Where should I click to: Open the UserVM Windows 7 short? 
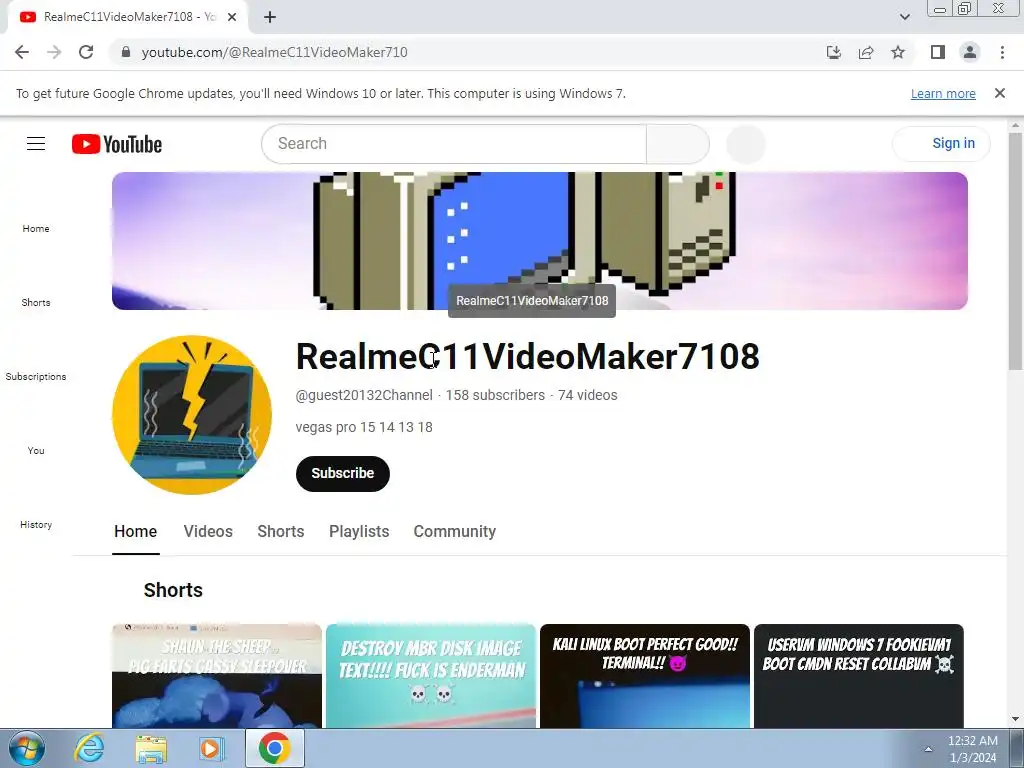[x=859, y=676]
